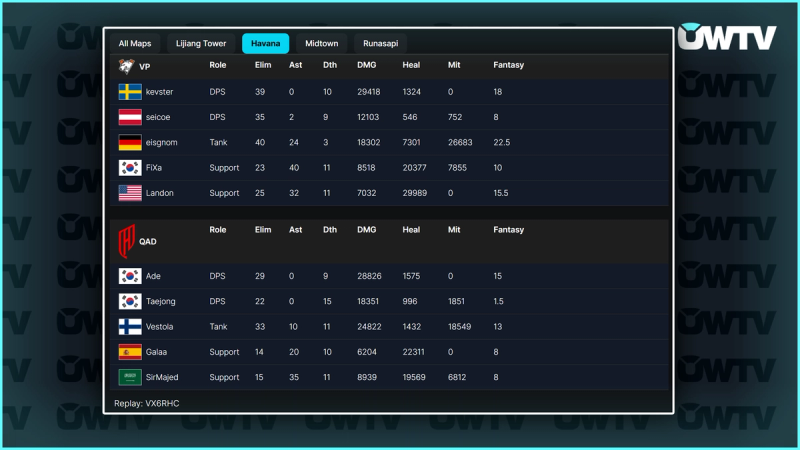800x450 pixels.
Task: Click the German flag beside eisgnom
Action: pos(130,142)
